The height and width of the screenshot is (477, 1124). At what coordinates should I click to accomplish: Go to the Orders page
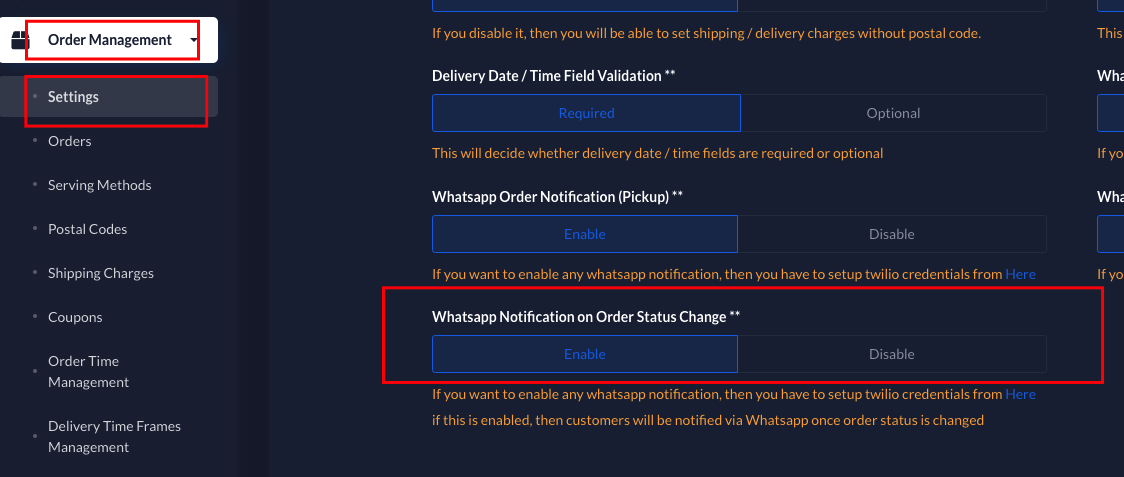pos(69,141)
